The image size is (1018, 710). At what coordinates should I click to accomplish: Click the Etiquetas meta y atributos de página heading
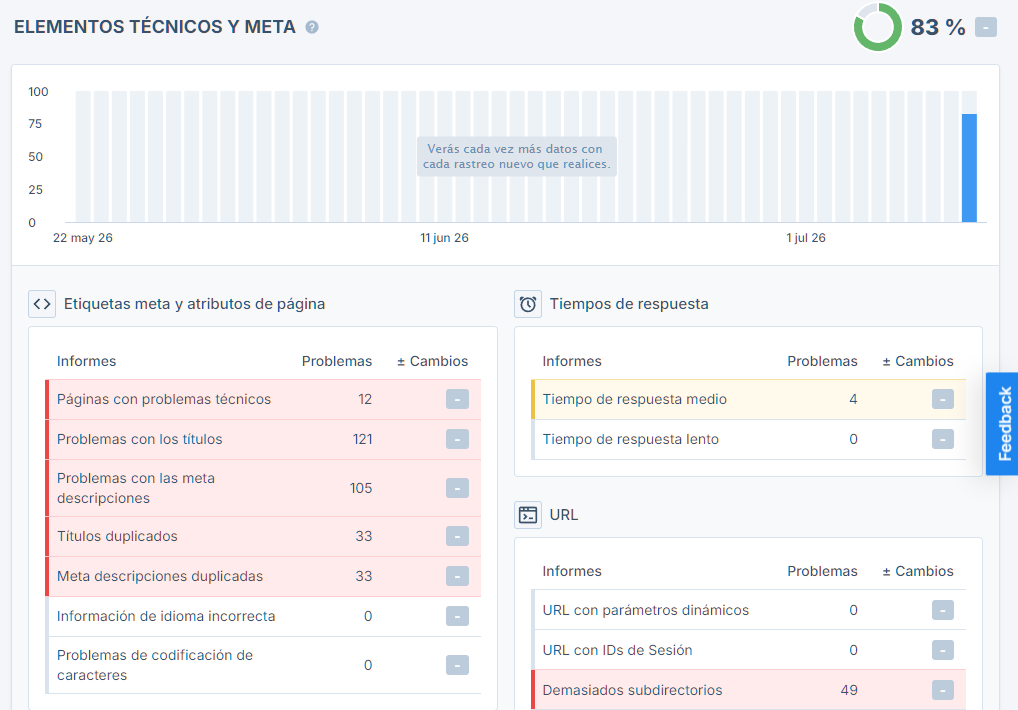(194, 304)
